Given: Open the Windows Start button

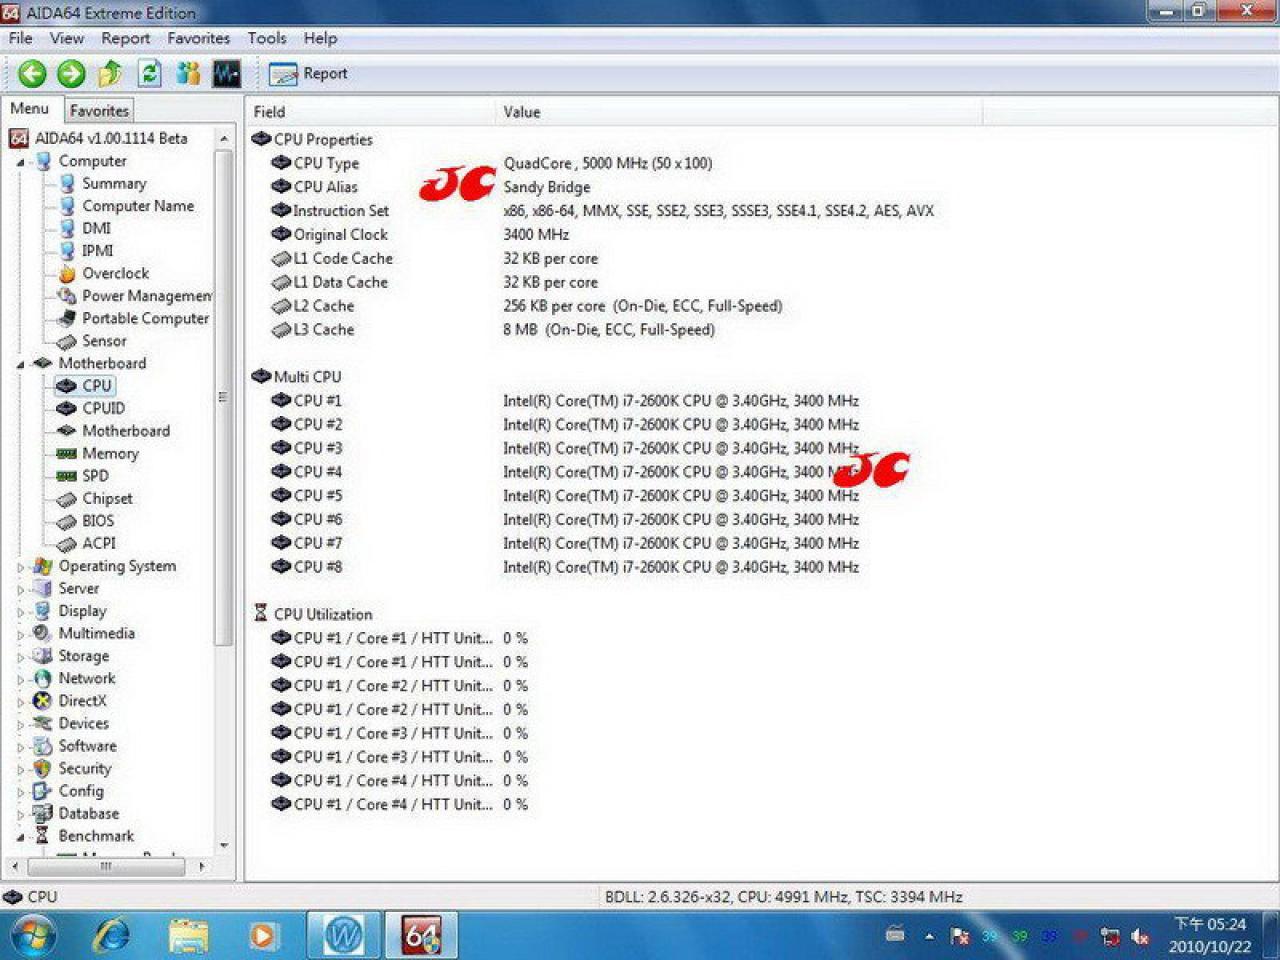Looking at the screenshot, I should pyautogui.click(x=33, y=935).
